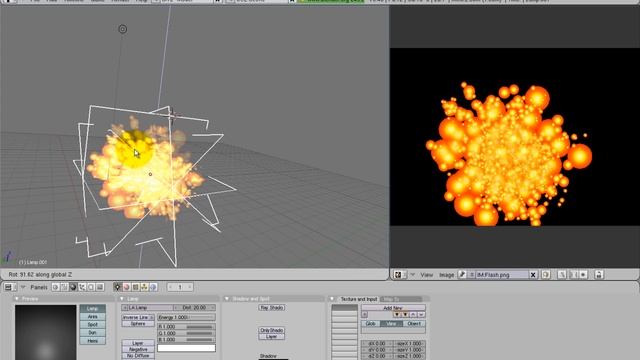Select the Lamp buttons sub-context icon

click(x=118, y=287)
